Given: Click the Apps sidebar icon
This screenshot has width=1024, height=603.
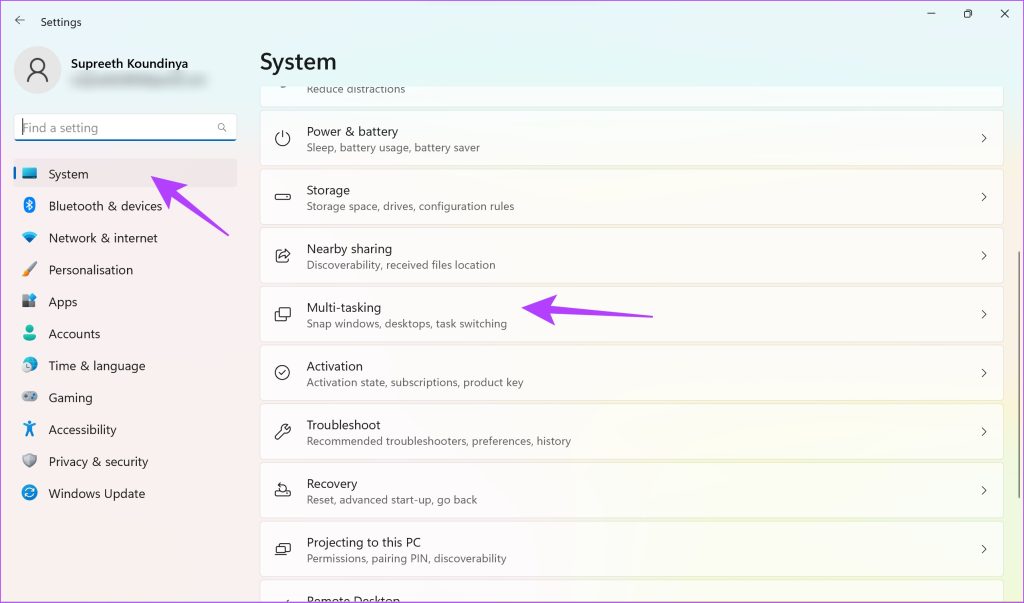Looking at the screenshot, I should click(x=28, y=302).
